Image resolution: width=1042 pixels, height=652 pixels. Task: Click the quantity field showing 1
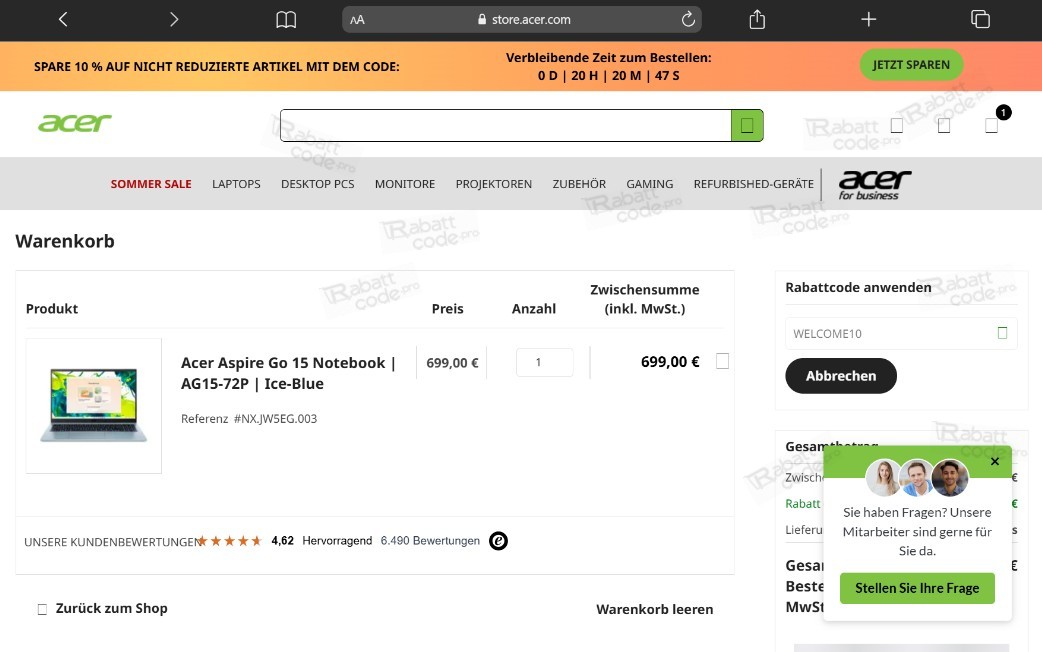click(x=544, y=362)
